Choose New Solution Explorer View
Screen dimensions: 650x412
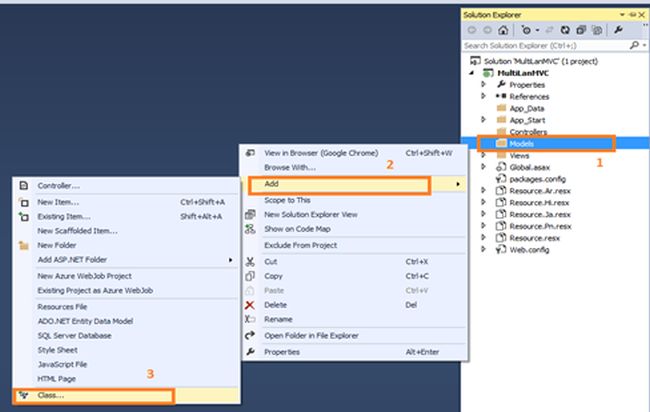[x=354, y=214]
